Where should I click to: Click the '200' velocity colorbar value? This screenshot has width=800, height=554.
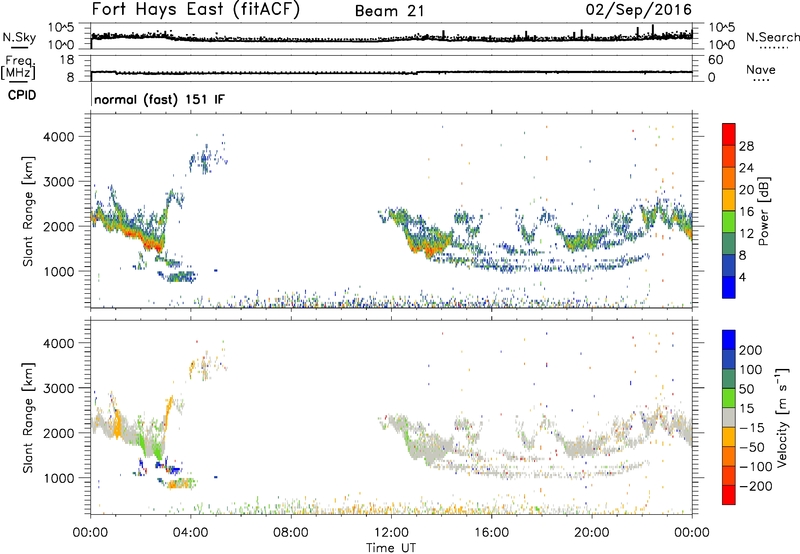(751, 350)
